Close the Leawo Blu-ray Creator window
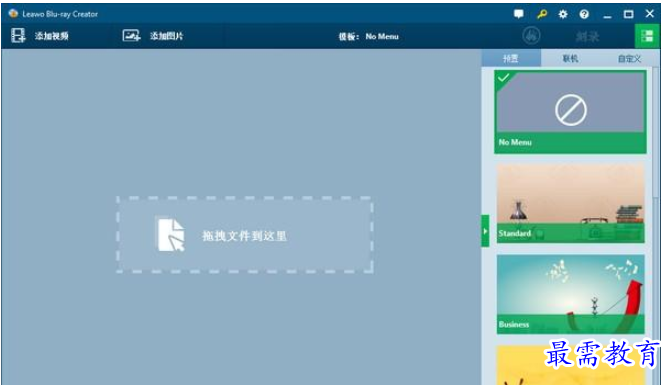 (x=650, y=14)
